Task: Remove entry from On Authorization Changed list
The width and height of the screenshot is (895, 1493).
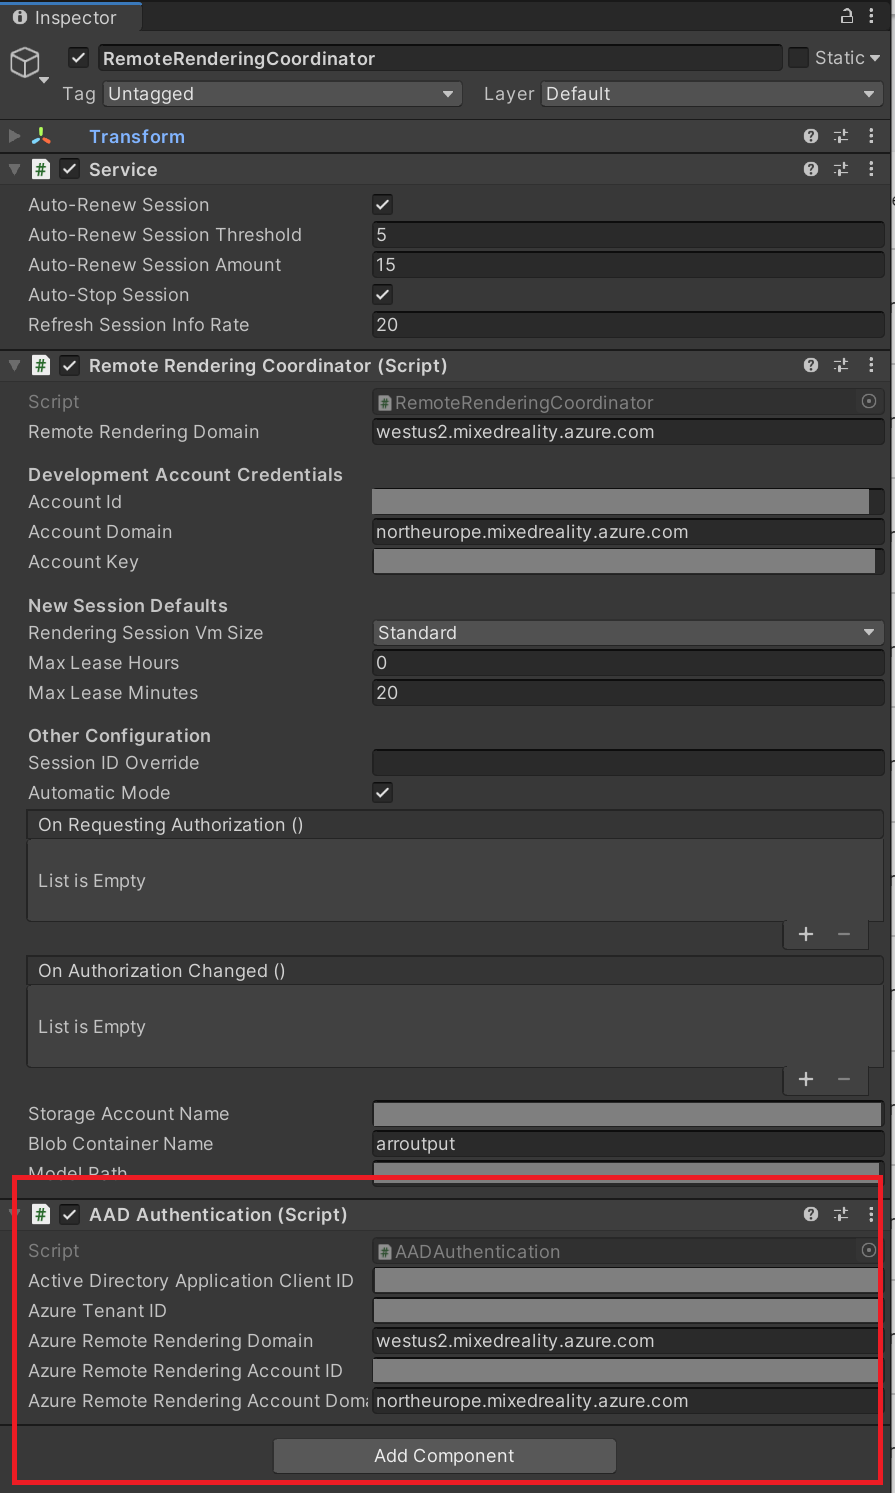Action: [844, 1079]
